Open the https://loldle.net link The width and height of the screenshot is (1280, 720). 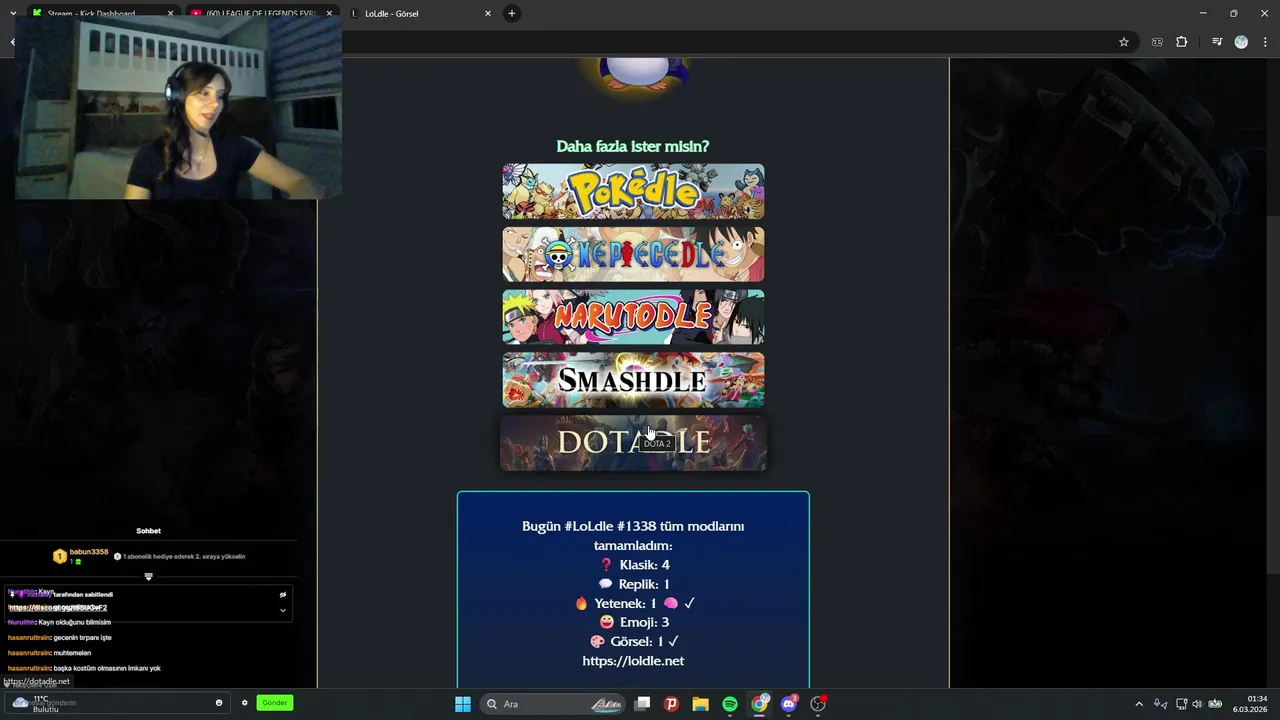coord(633,661)
